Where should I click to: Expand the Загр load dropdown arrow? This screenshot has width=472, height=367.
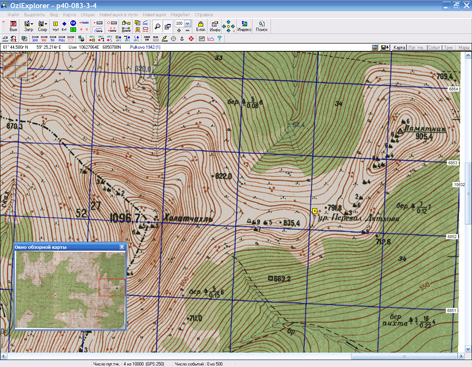pos(32,24)
